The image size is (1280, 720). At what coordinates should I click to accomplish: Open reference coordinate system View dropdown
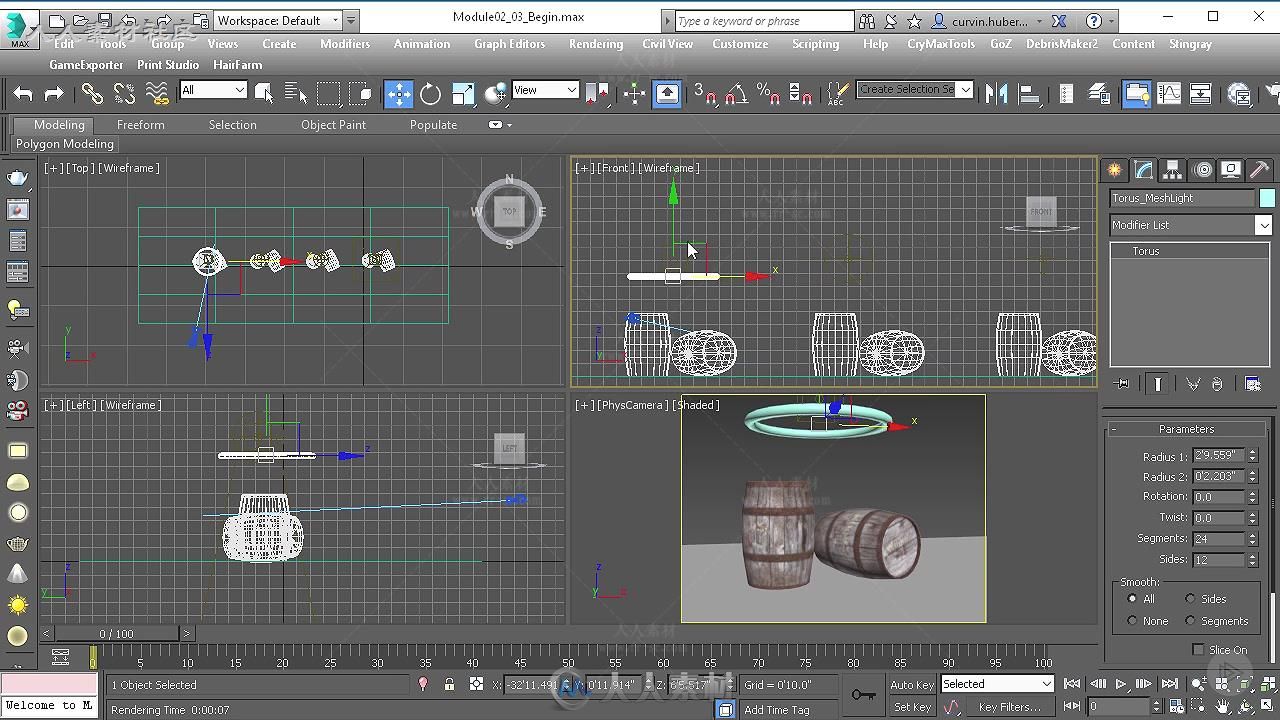(x=545, y=90)
